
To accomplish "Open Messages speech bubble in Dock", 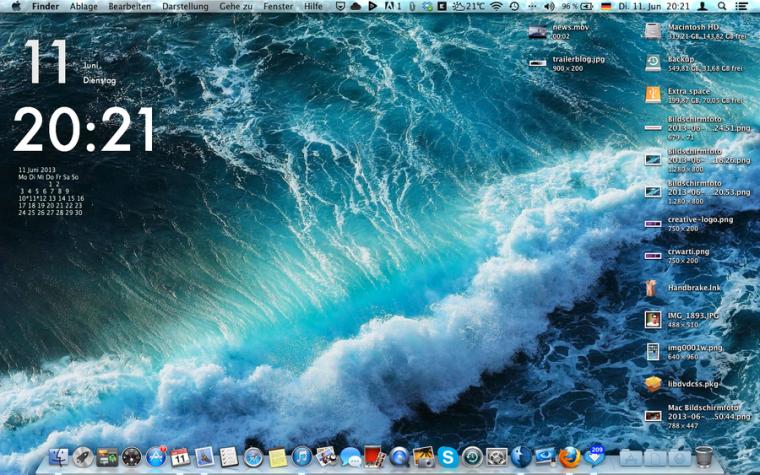I will coord(350,457).
